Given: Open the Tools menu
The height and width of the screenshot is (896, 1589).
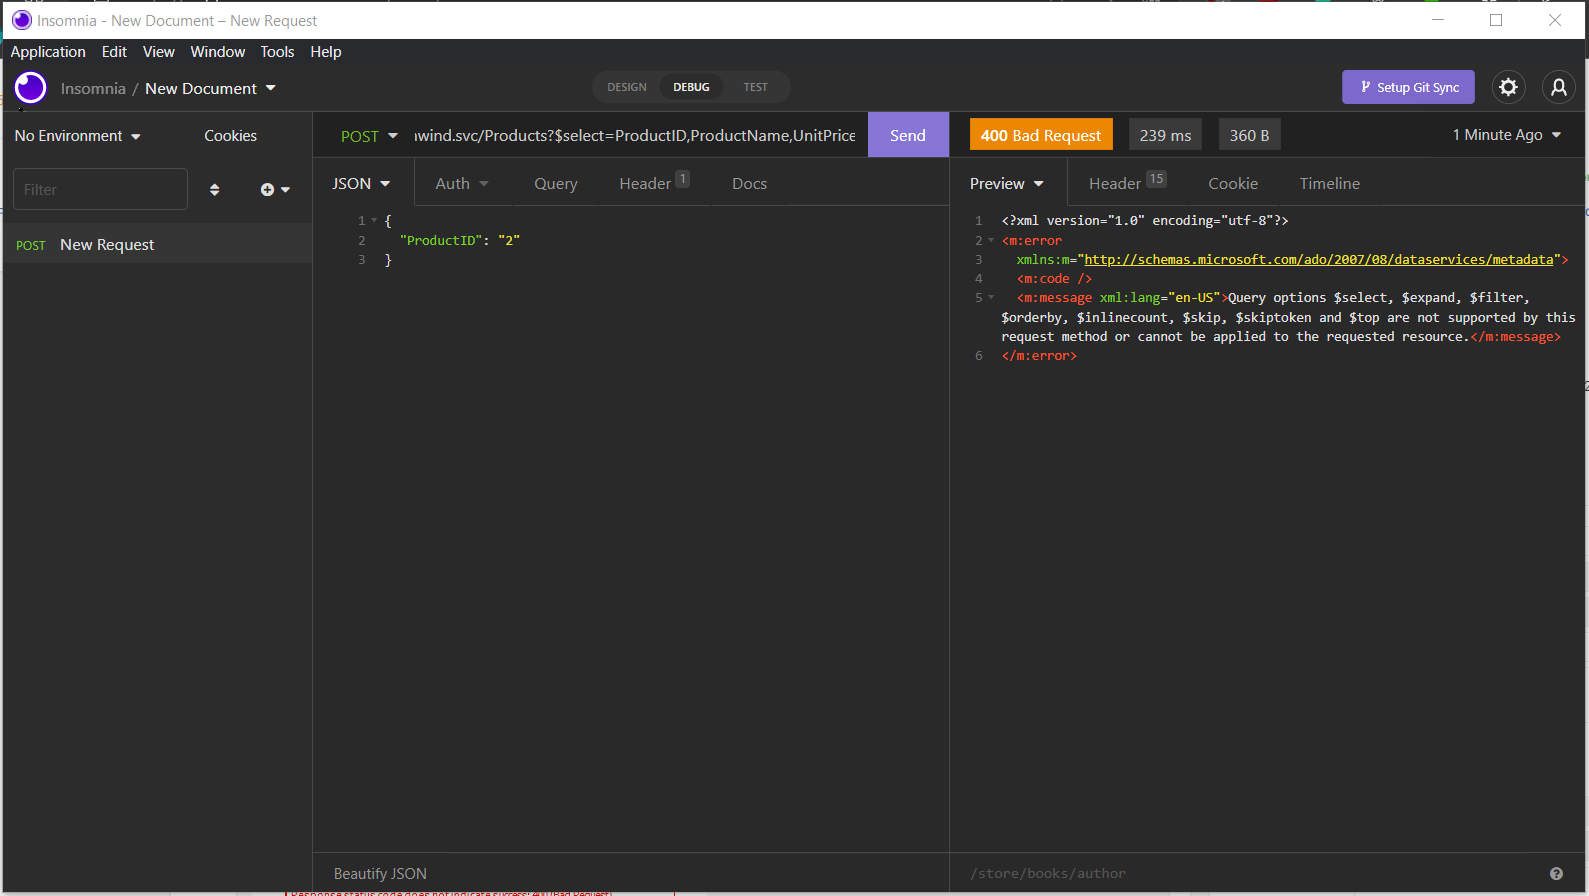Looking at the screenshot, I should tap(277, 52).
